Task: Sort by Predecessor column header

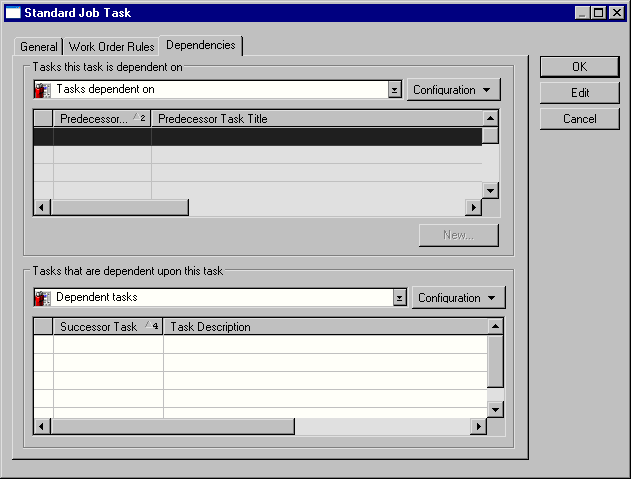Action: [102, 119]
